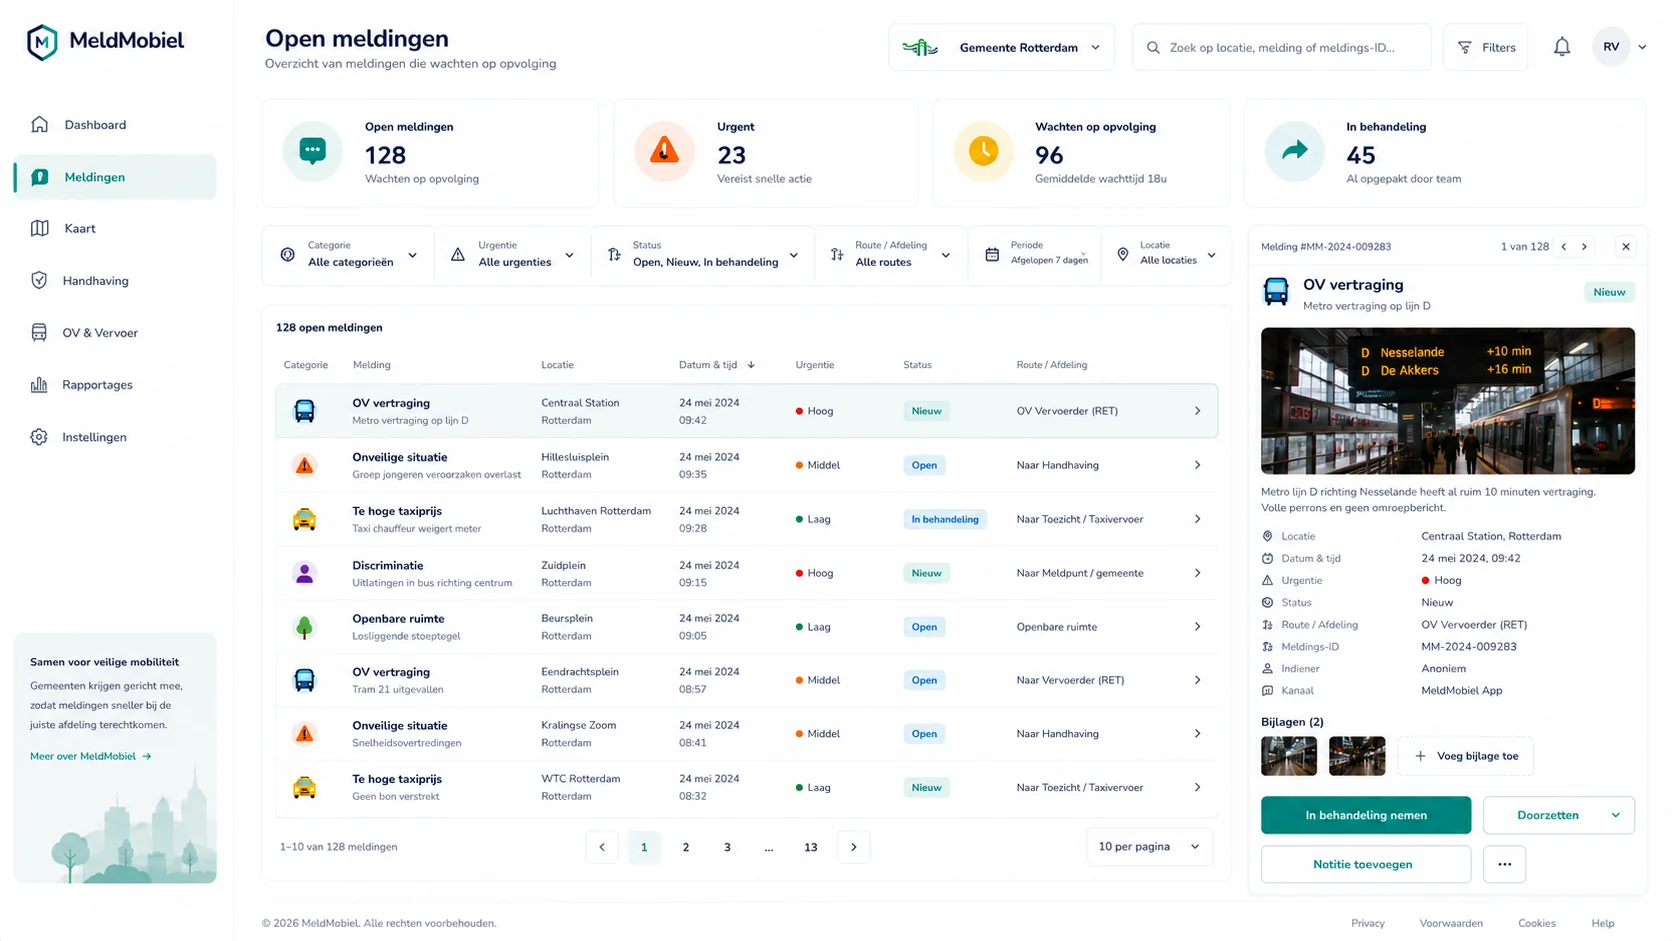This screenshot has height=941, width=1672.
Task: Follow the Meer over MeldMobiel link
Action: (x=91, y=756)
